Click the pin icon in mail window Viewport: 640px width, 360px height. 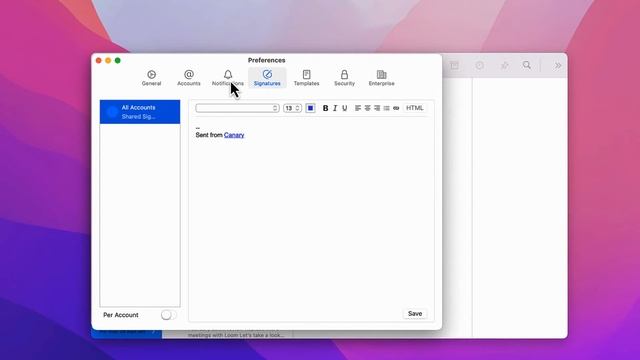[504, 65]
